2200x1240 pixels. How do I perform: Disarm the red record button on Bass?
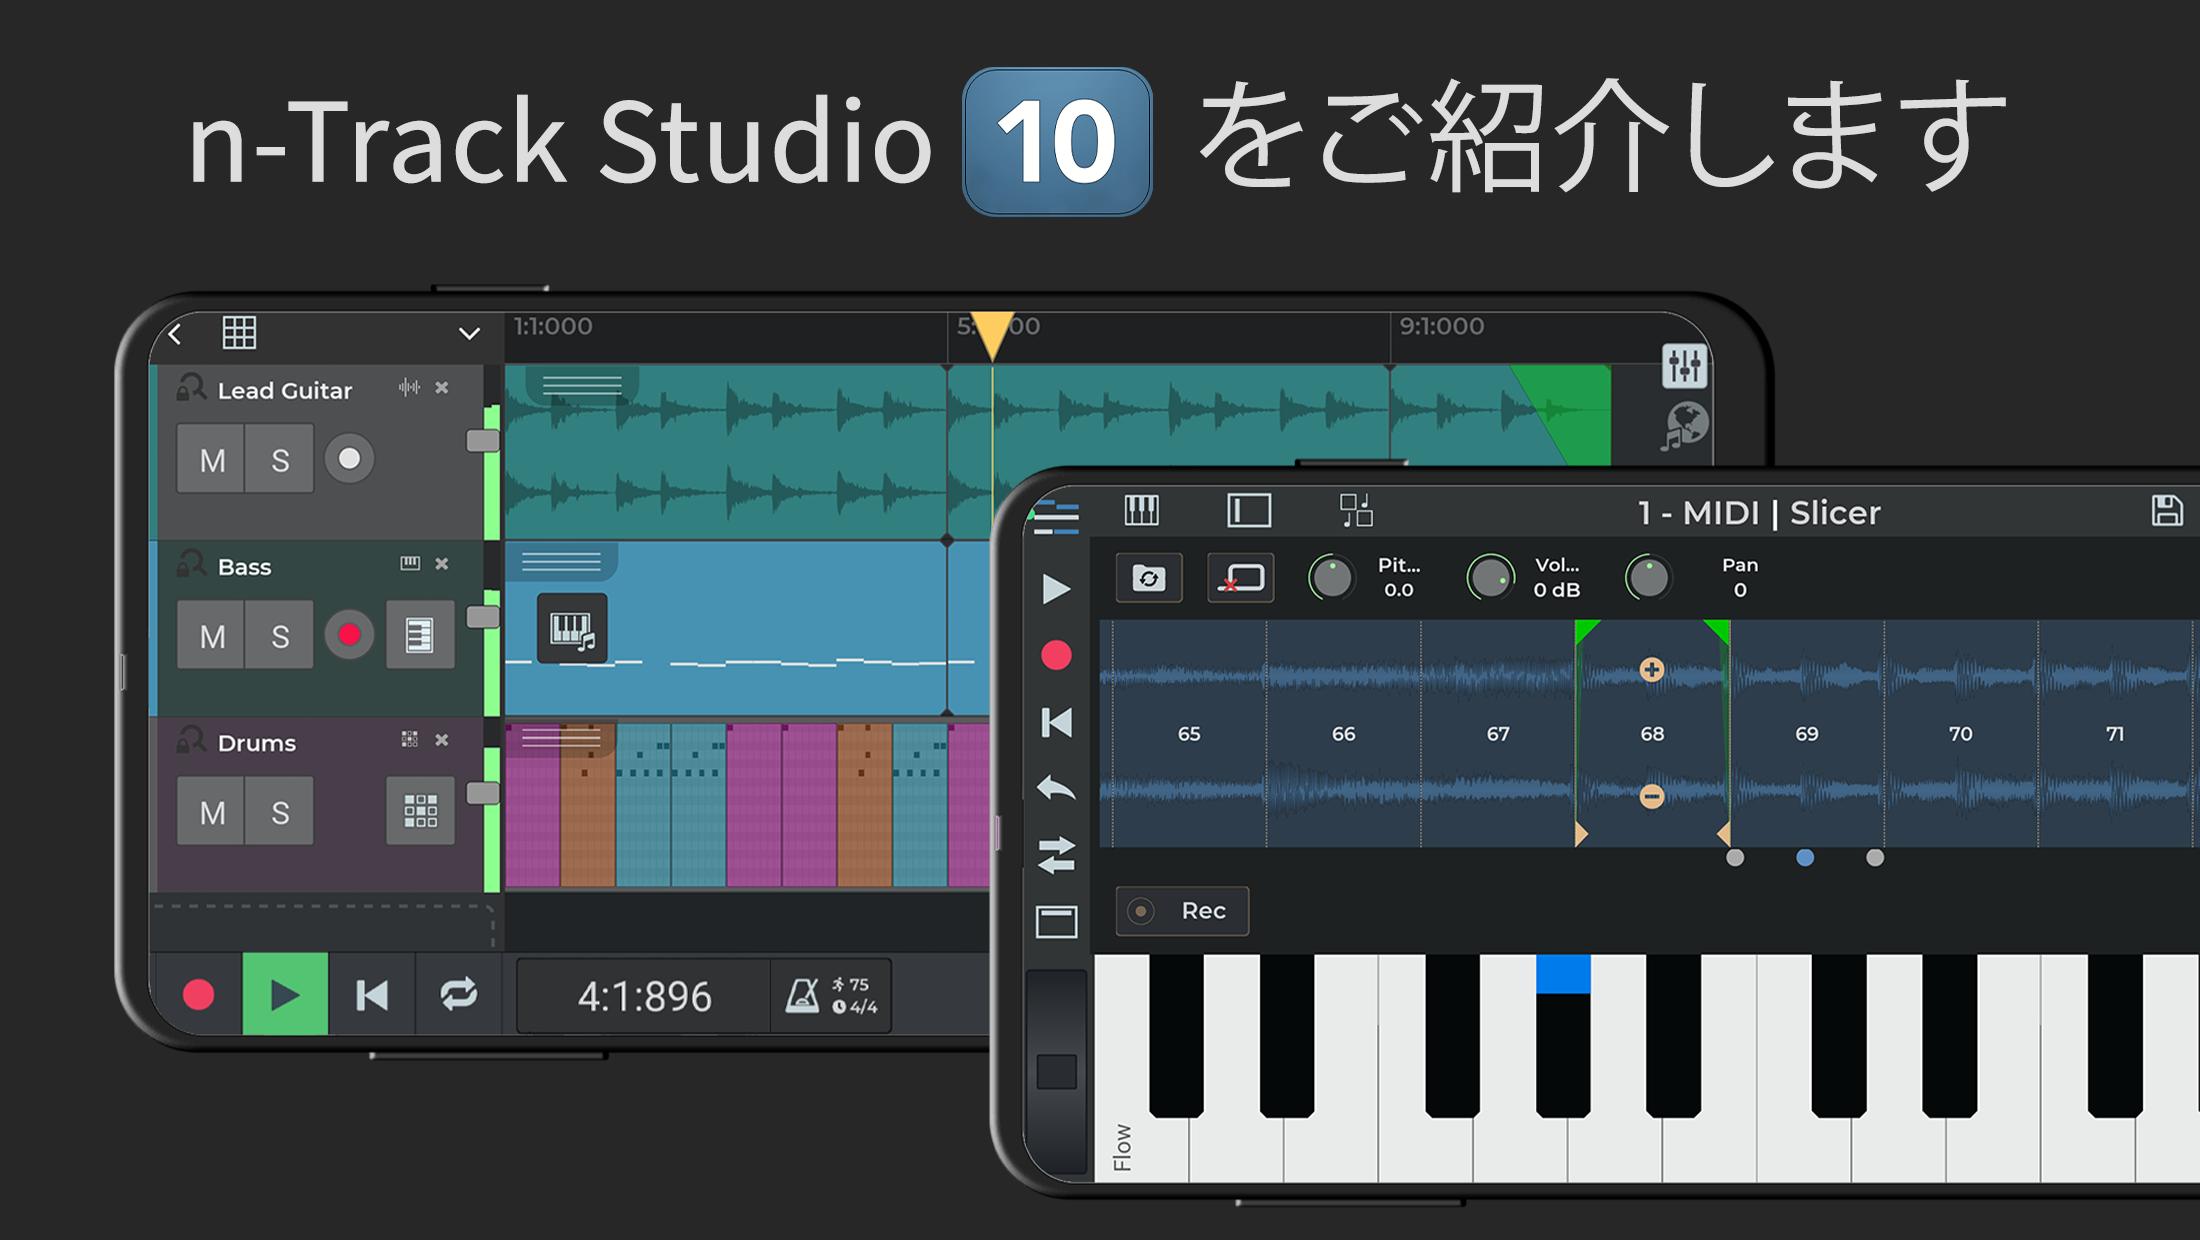click(x=349, y=635)
